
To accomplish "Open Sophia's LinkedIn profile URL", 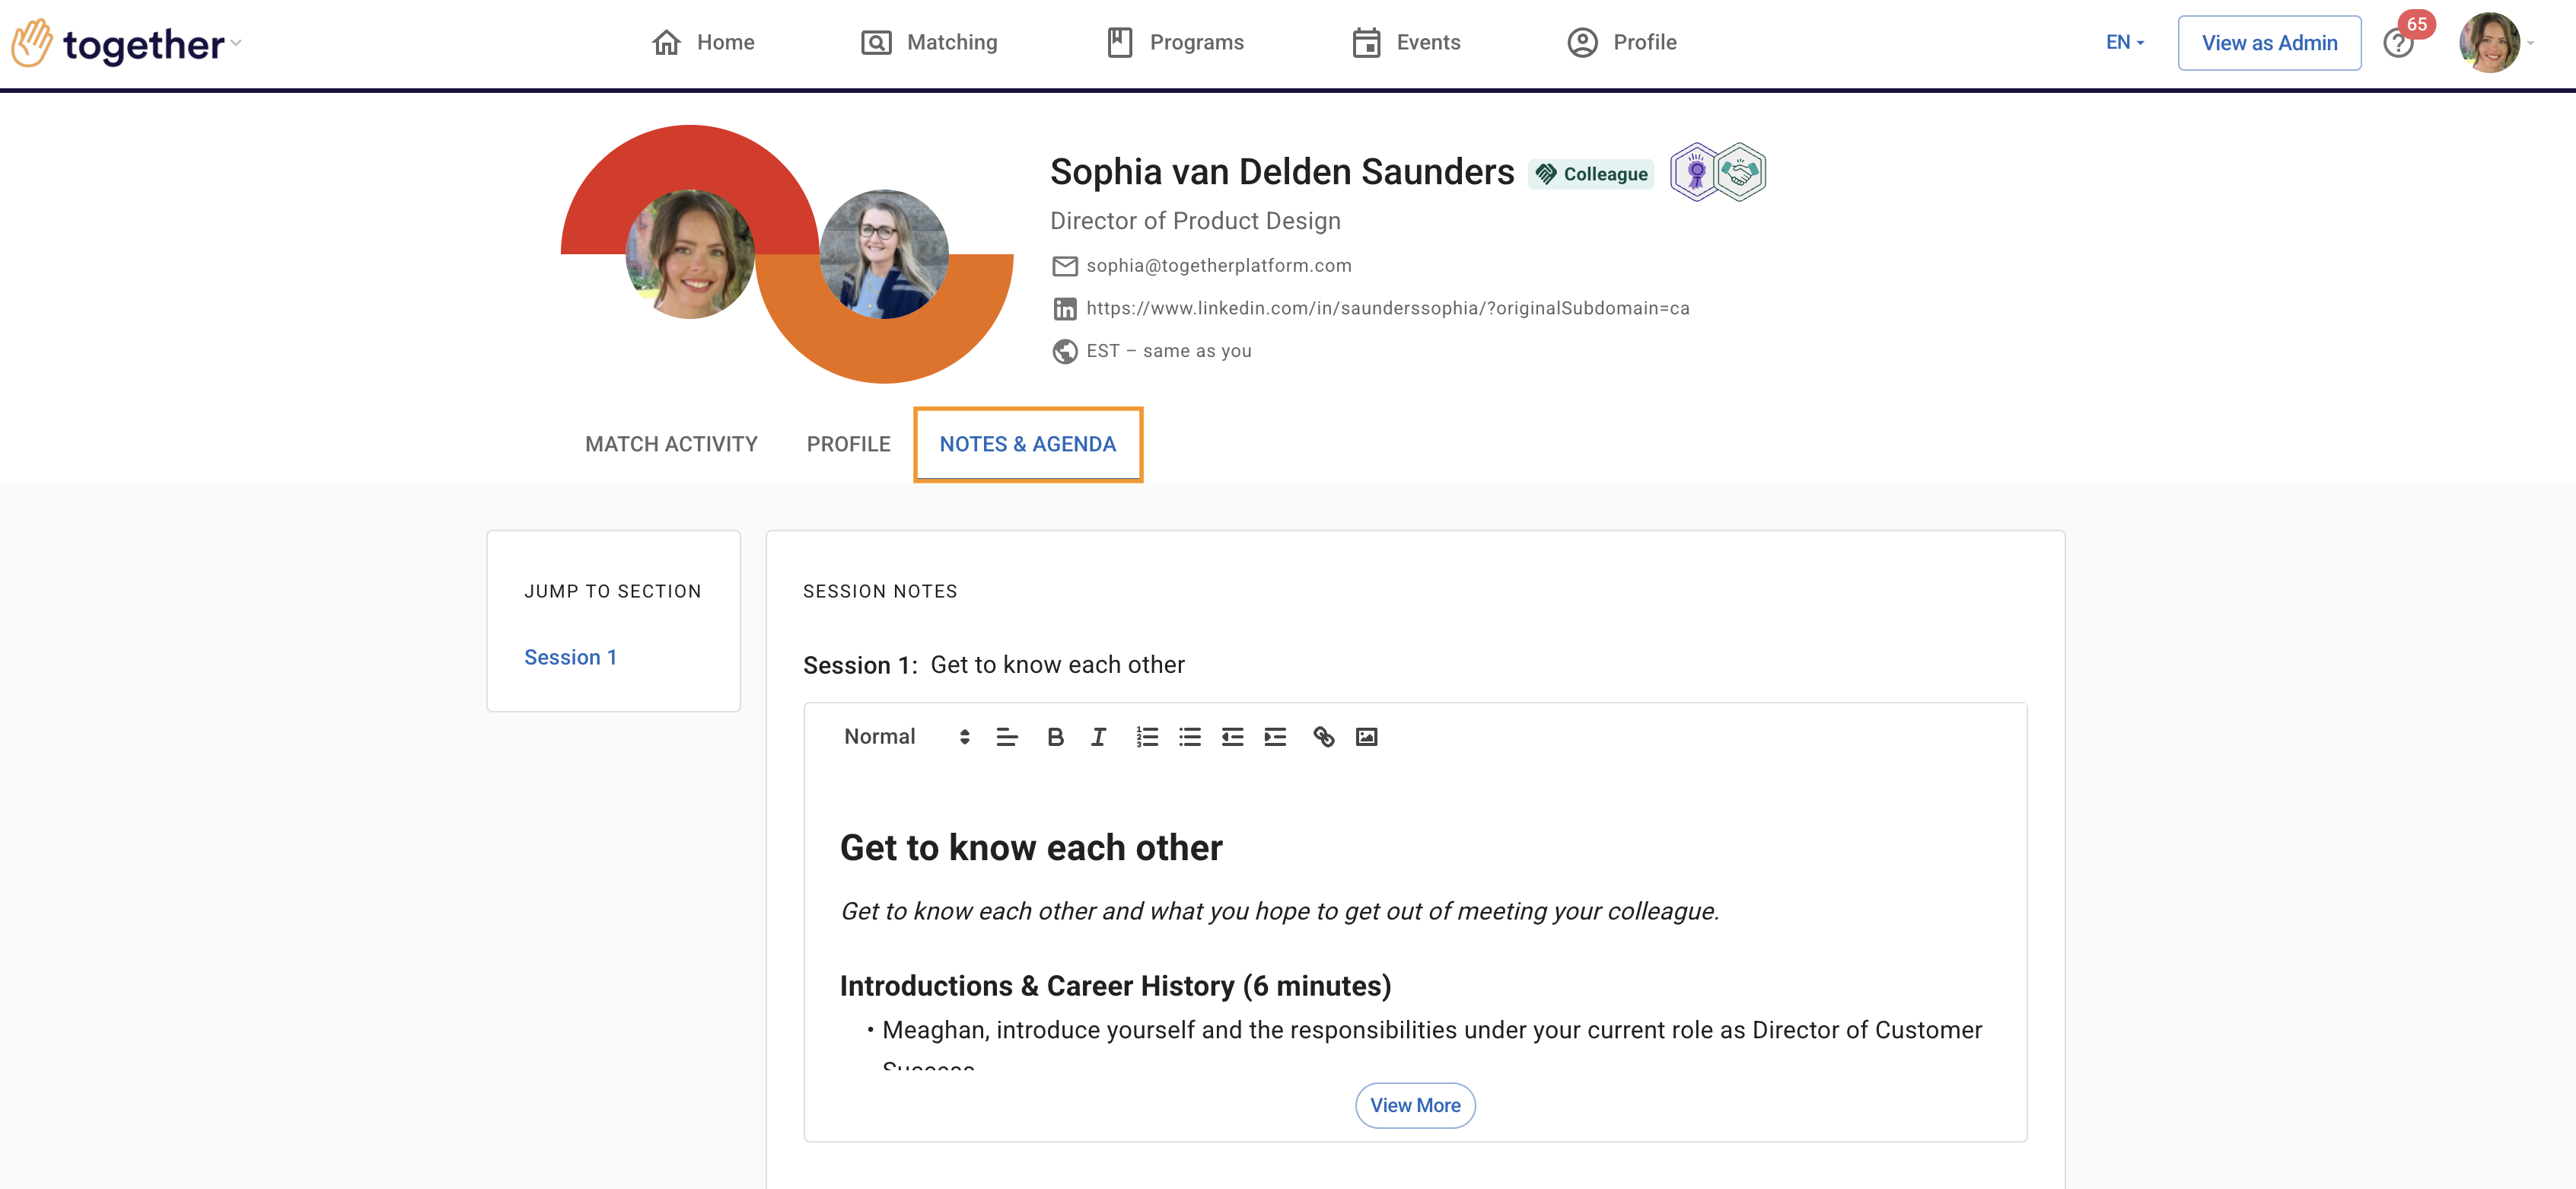I will pos(1387,308).
